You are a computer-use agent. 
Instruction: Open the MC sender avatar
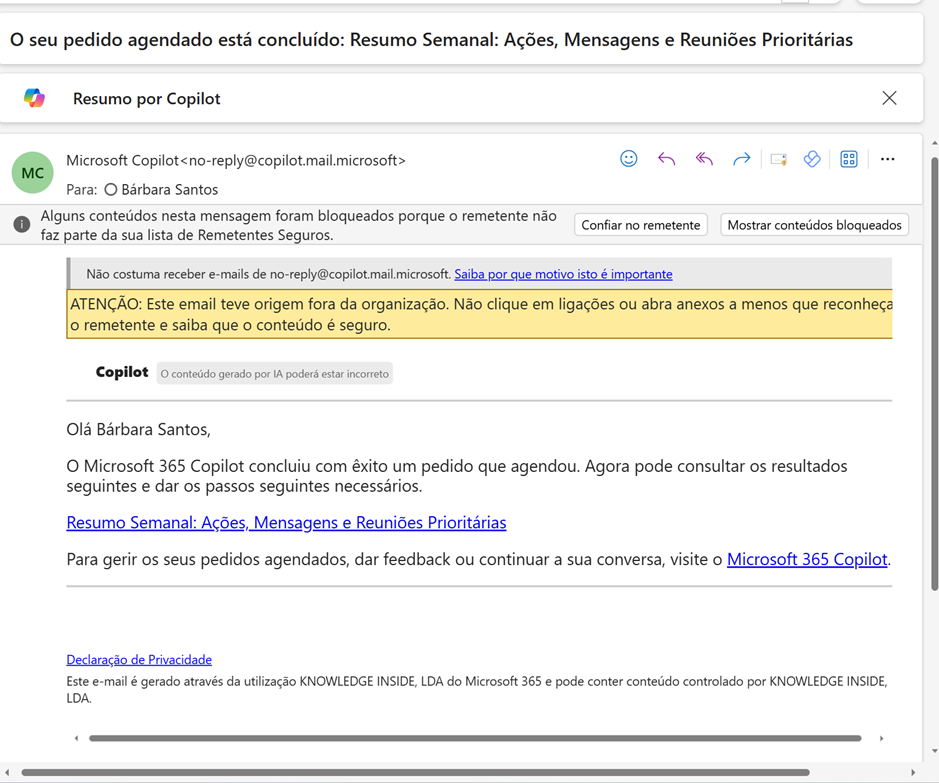[x=32, y=173]
